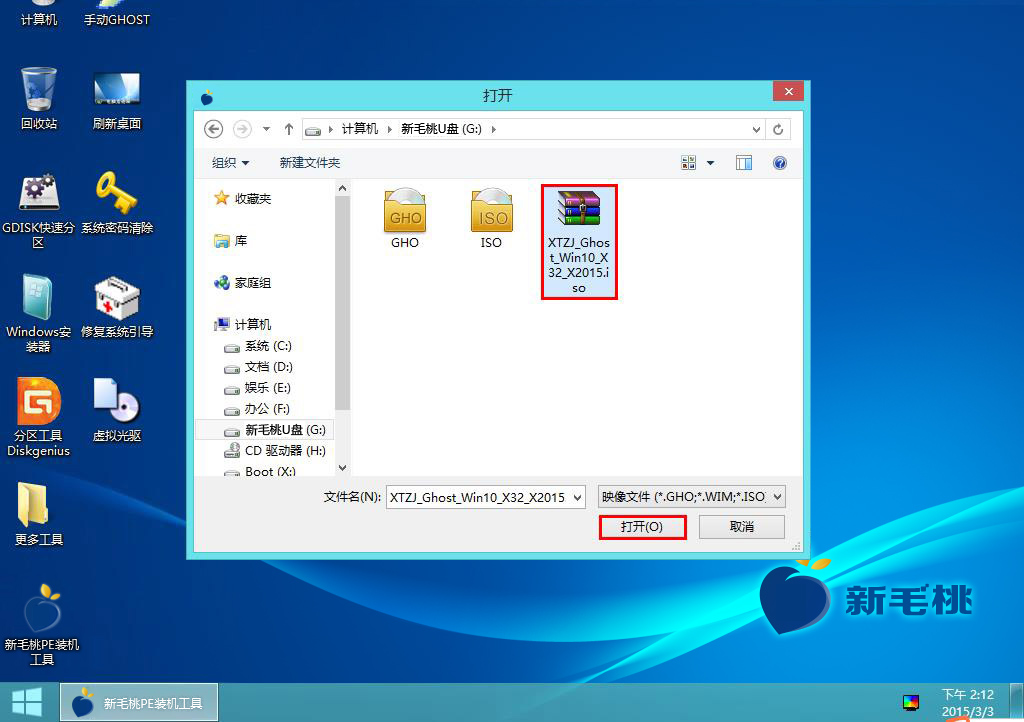Viewport: 1024px width, 722px height.
Task: Select 系统 (C:) drive in tree
Action: (x=258, y=346)
